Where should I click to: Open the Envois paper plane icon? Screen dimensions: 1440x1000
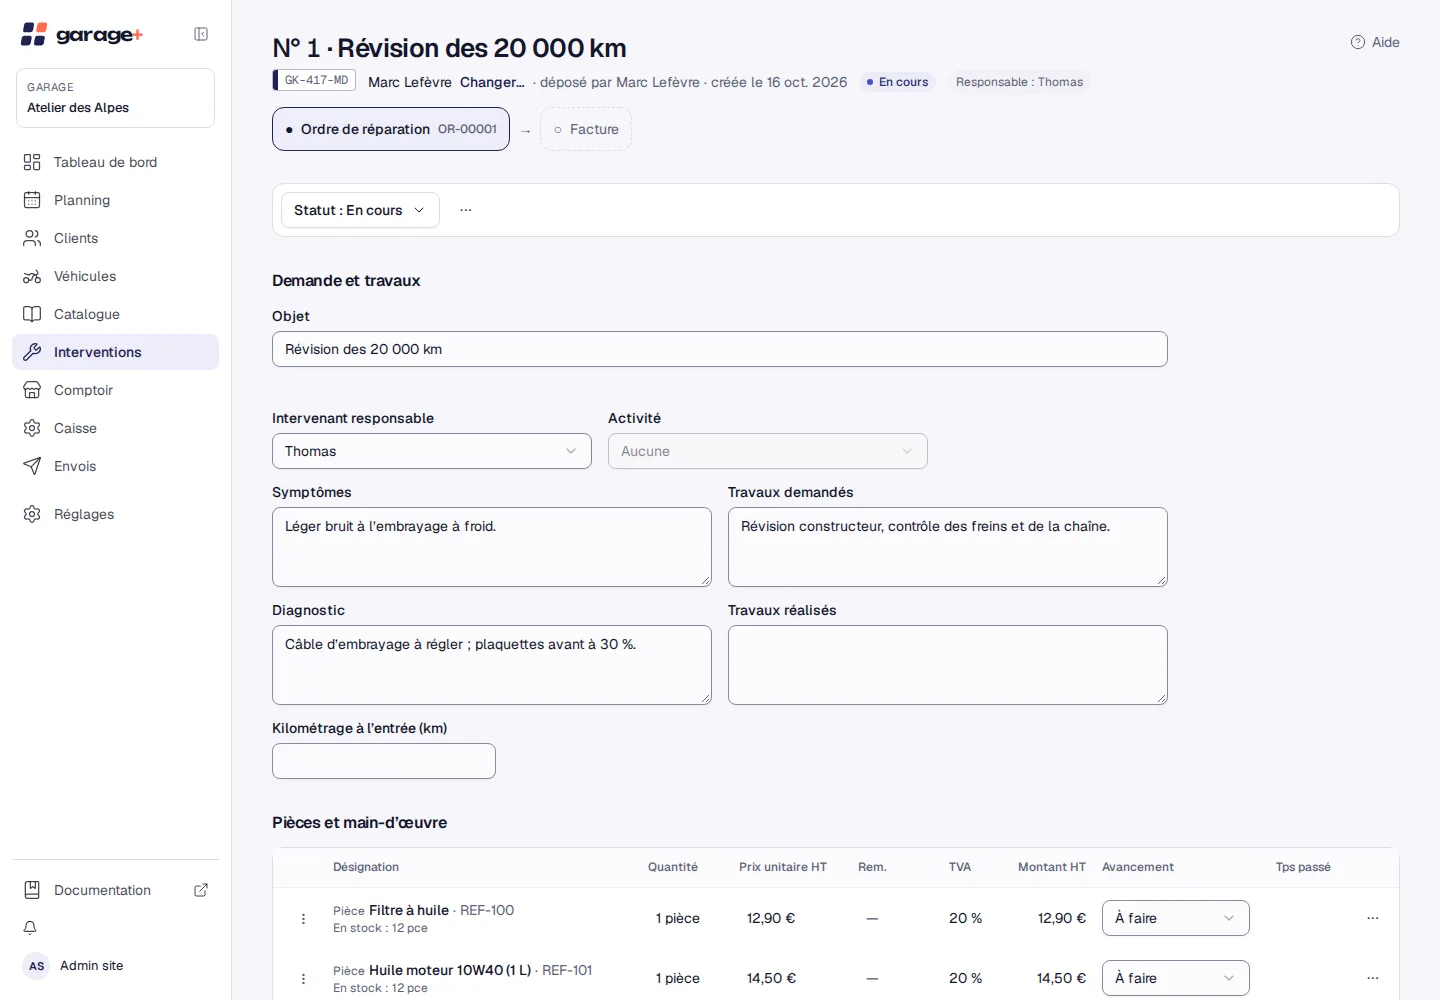coord(32,466)
